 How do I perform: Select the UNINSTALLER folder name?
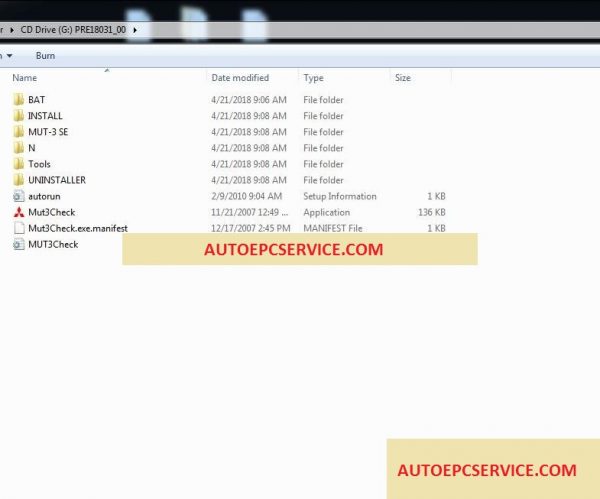(57, 180)
